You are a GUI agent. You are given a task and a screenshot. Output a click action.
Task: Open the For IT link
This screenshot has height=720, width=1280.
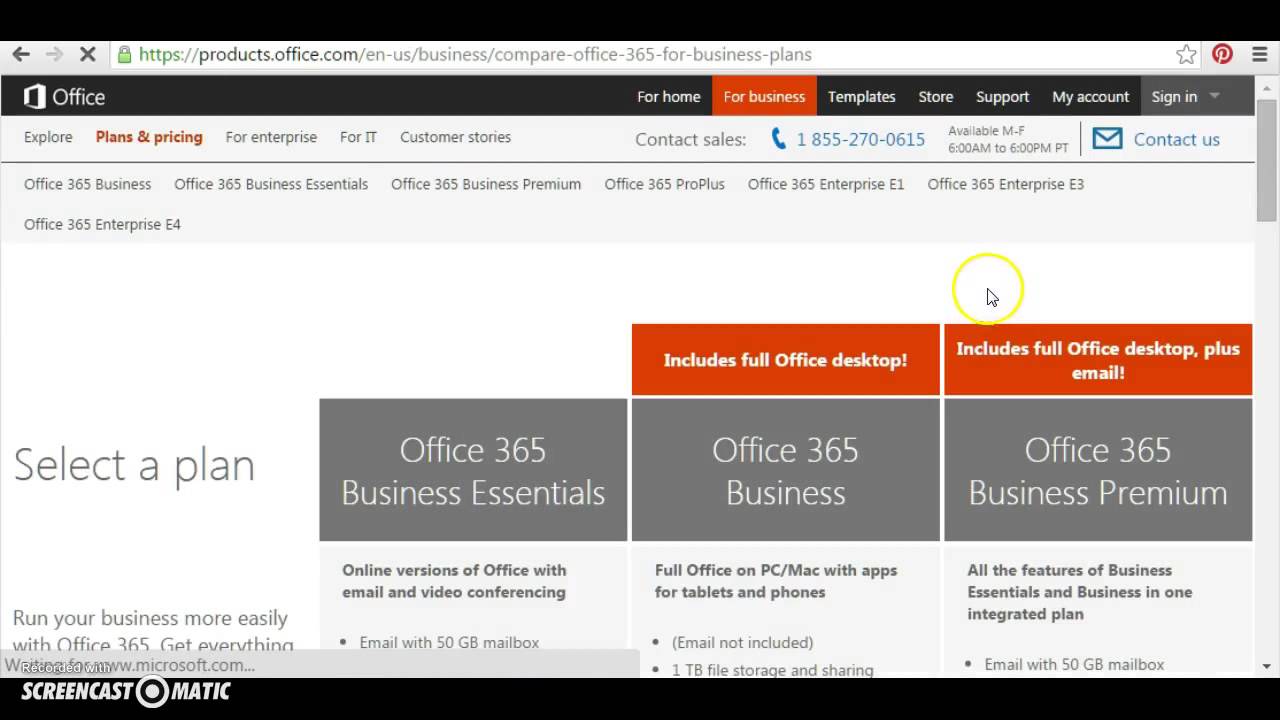click(358, 137)
